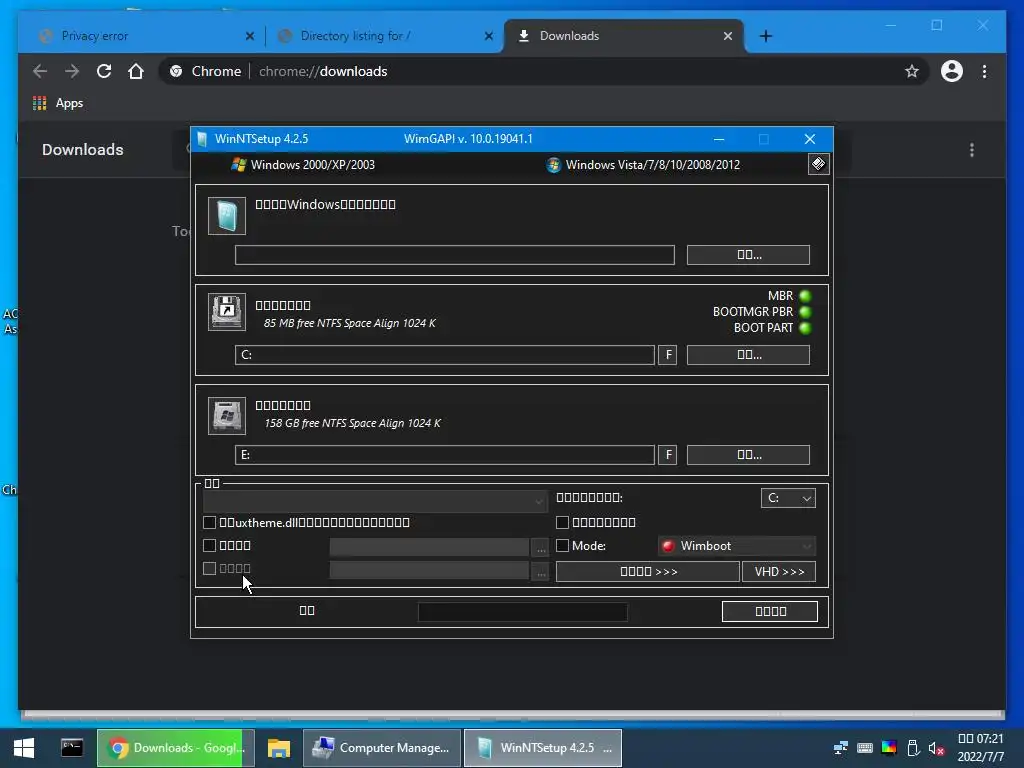Image resolution: width=1024 pixels, height=768 pixels.
Task: Click browse button for boot drive C:
Action: [x=748, y=355]
